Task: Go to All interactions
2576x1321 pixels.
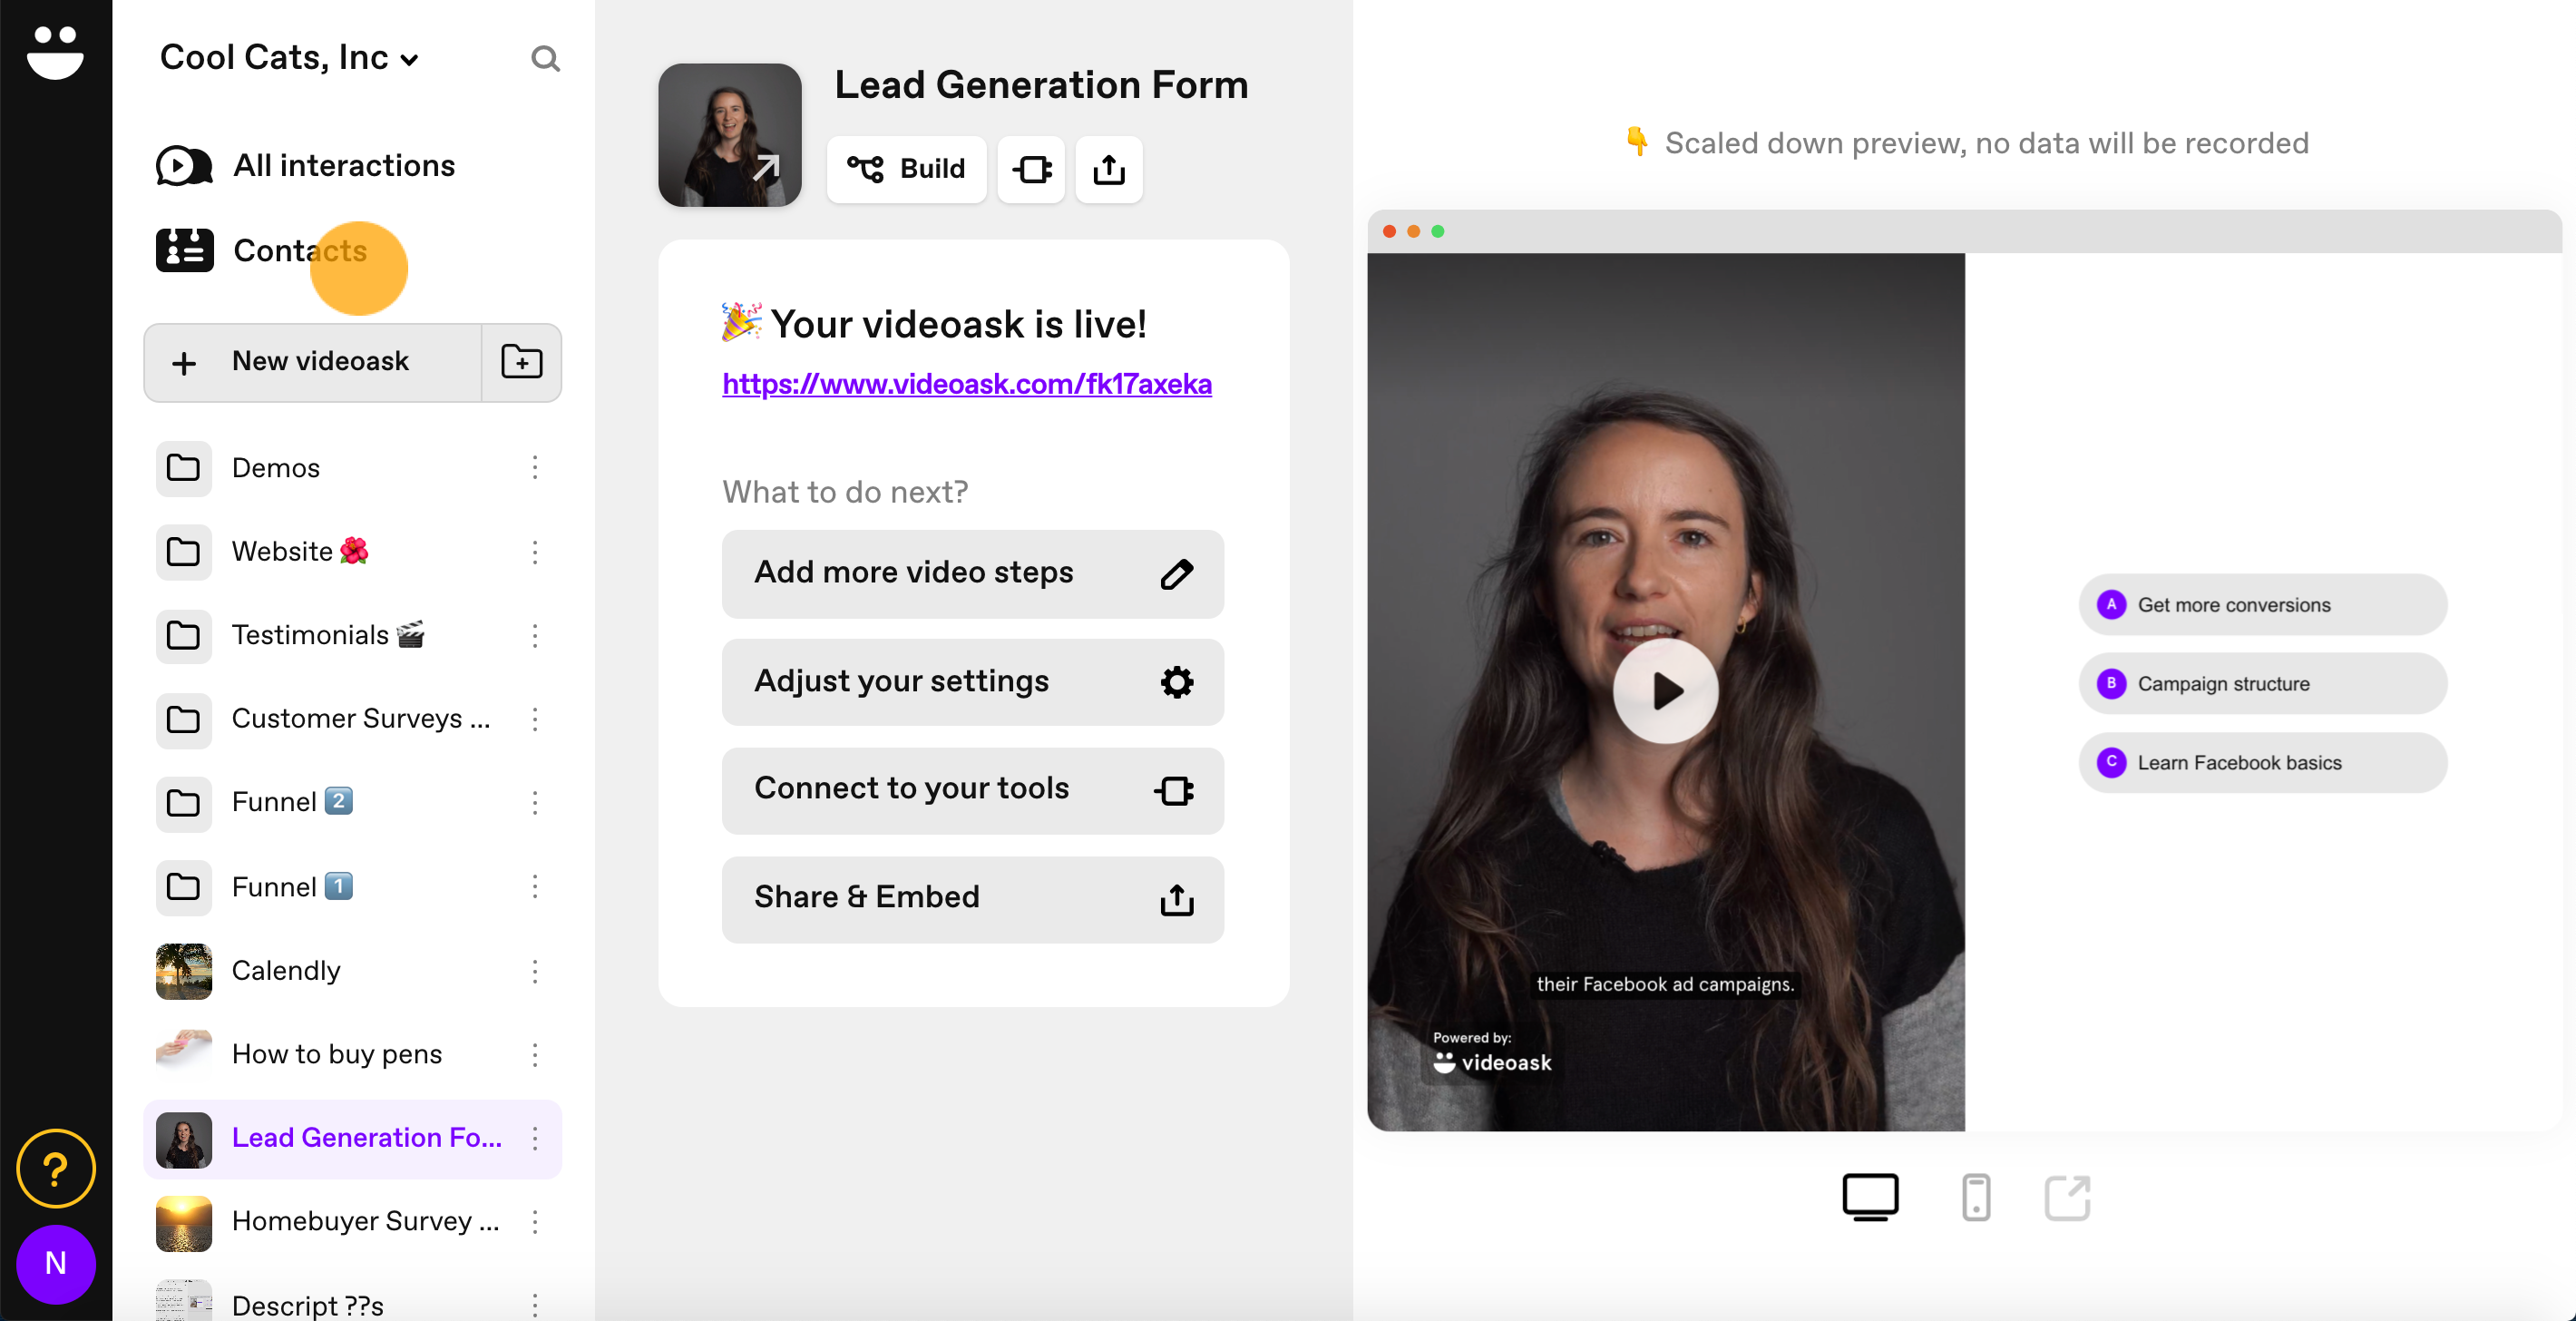Action: [x=306, y=166]
